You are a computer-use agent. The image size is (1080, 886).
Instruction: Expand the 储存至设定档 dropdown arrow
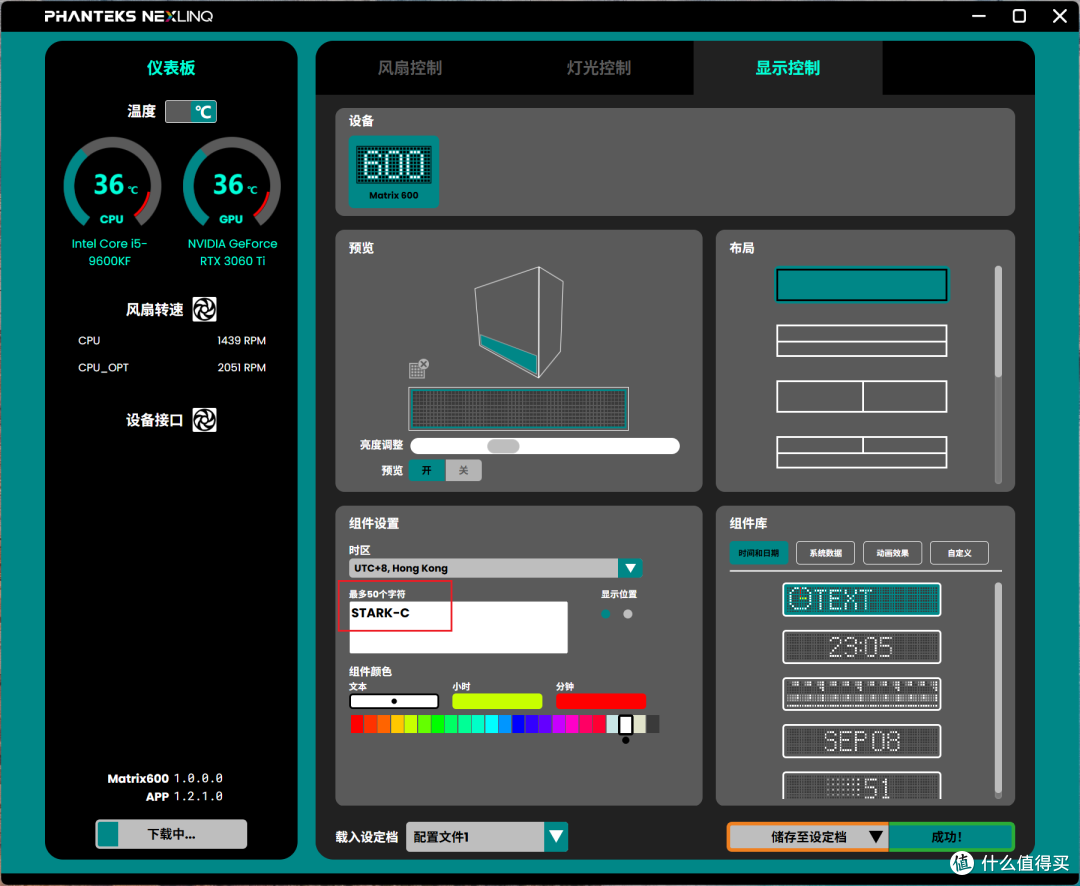tap(875, 836)
